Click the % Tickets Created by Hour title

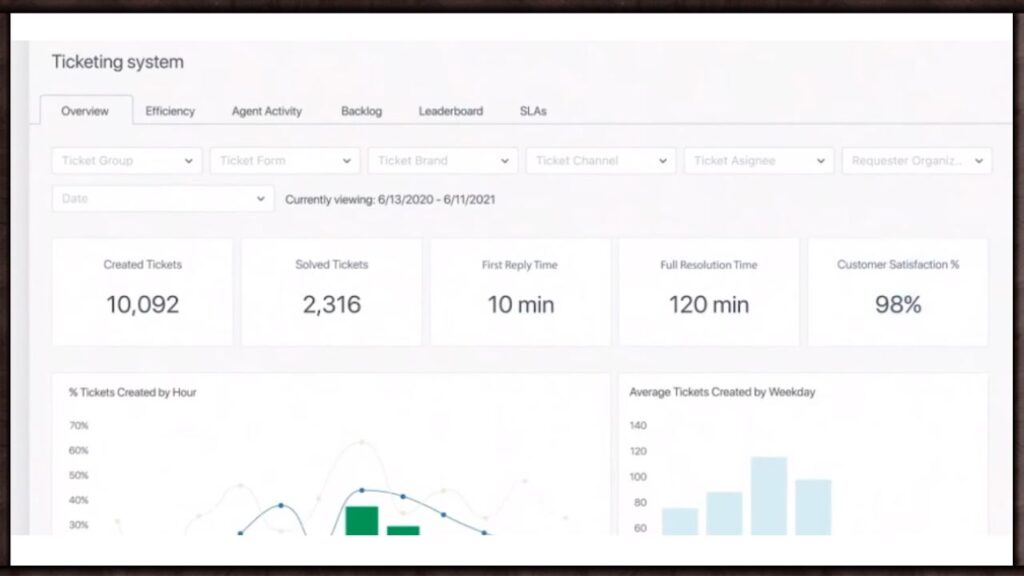coord(133,392)
